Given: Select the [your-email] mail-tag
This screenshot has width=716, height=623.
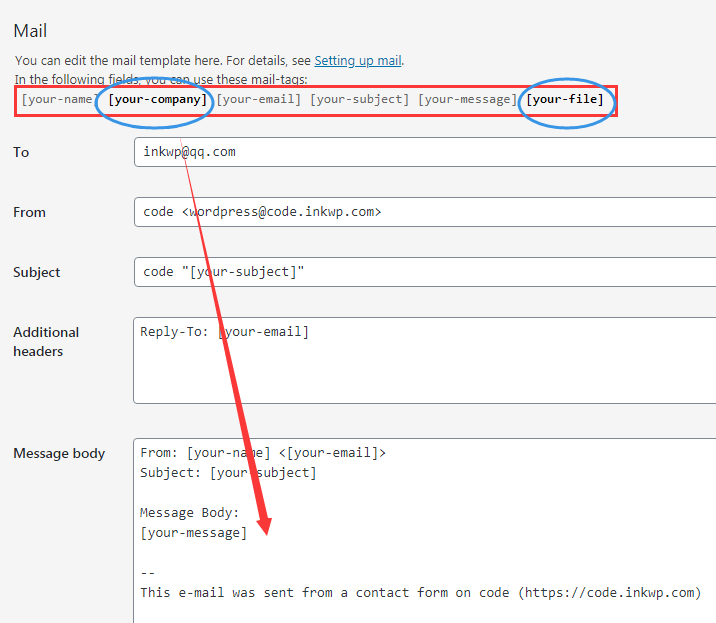Looking at the screenshot, I should (x=258, y=99).
